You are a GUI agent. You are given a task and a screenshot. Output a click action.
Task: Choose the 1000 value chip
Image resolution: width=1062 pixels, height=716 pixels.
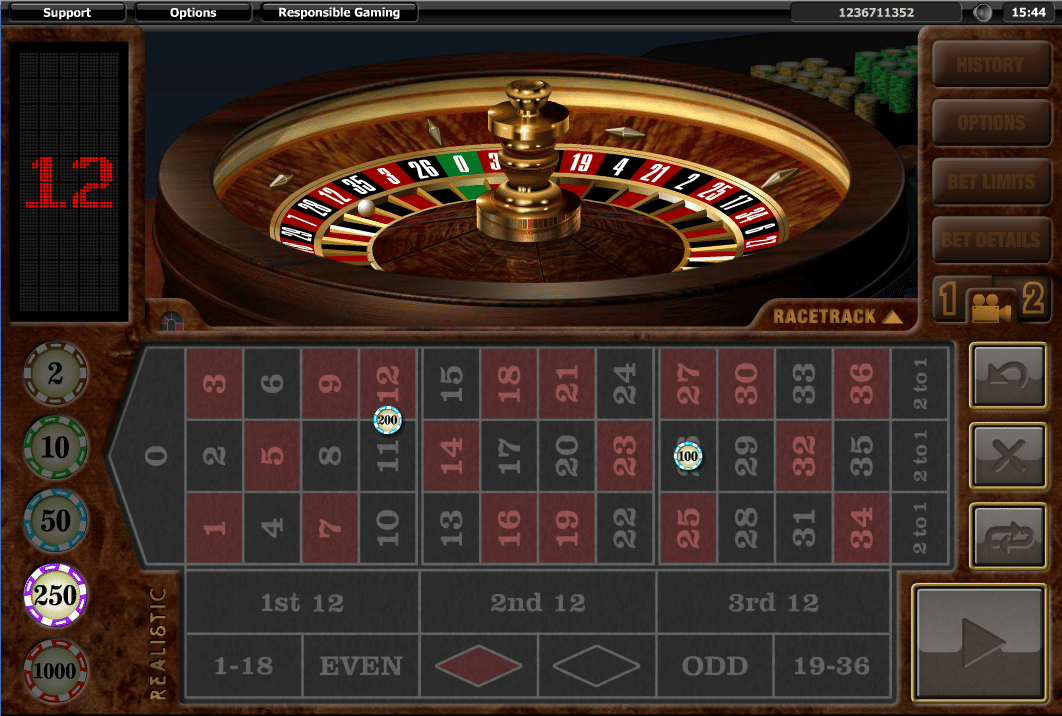coord(56,671)
